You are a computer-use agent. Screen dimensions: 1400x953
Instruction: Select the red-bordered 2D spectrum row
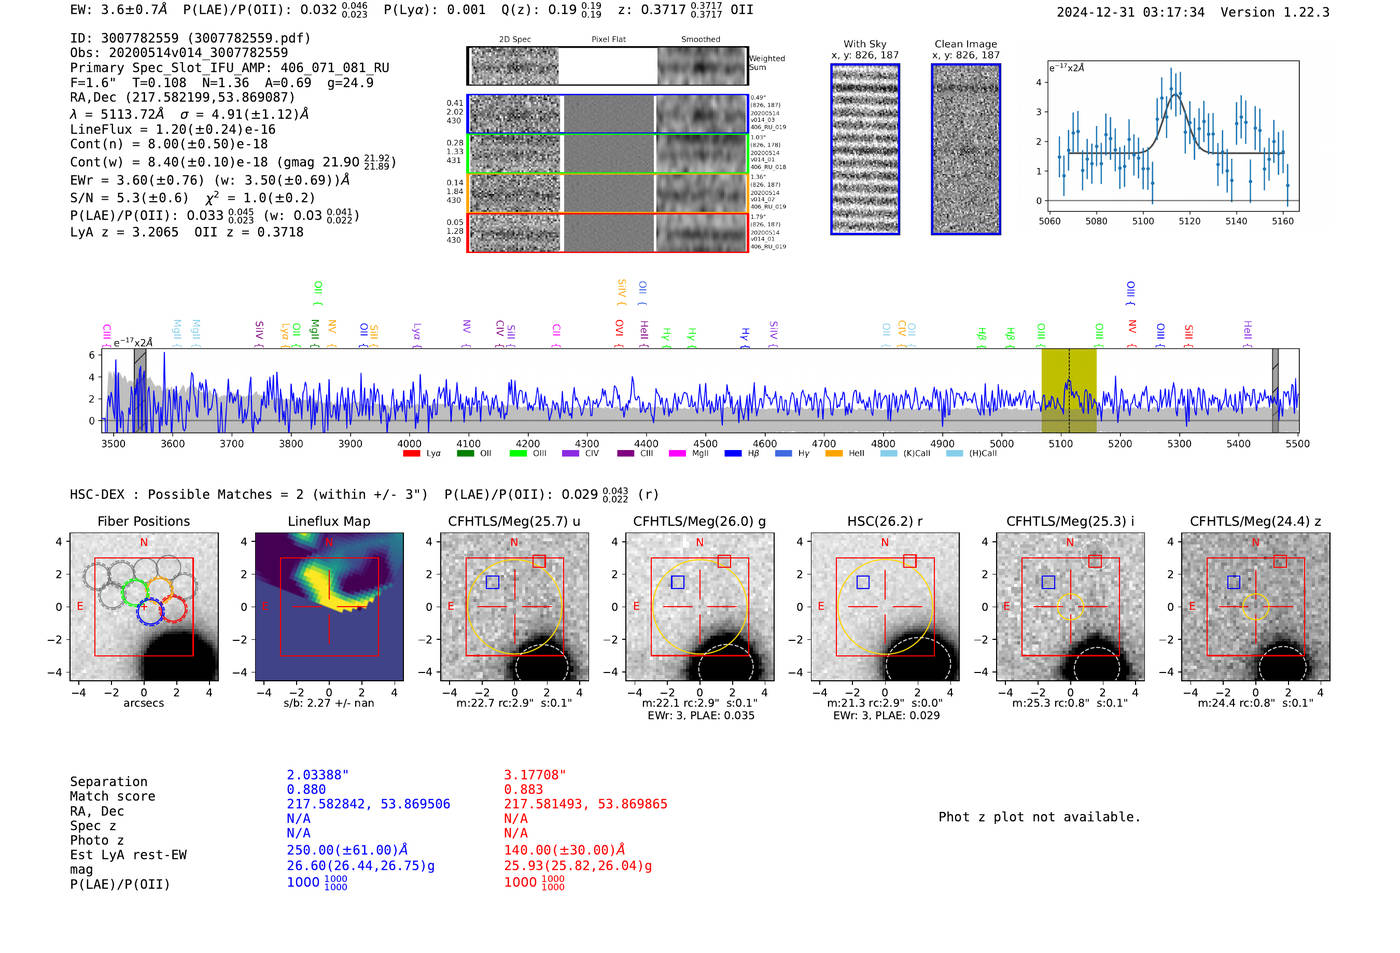607,232
